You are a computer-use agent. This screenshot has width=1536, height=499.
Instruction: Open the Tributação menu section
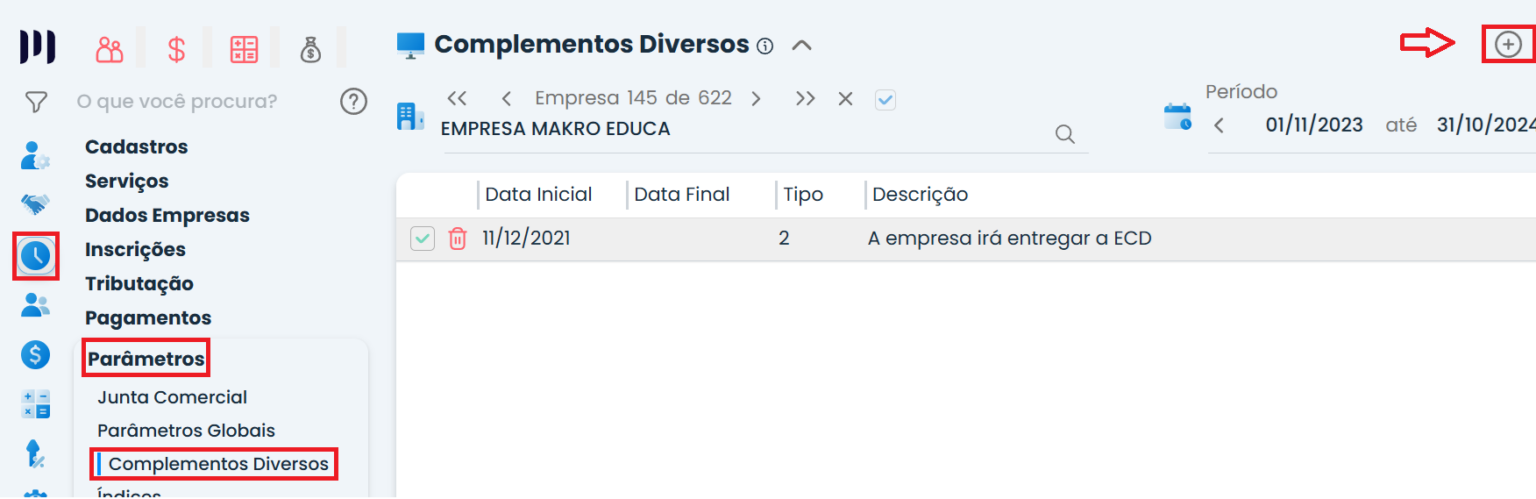(139, 284)
